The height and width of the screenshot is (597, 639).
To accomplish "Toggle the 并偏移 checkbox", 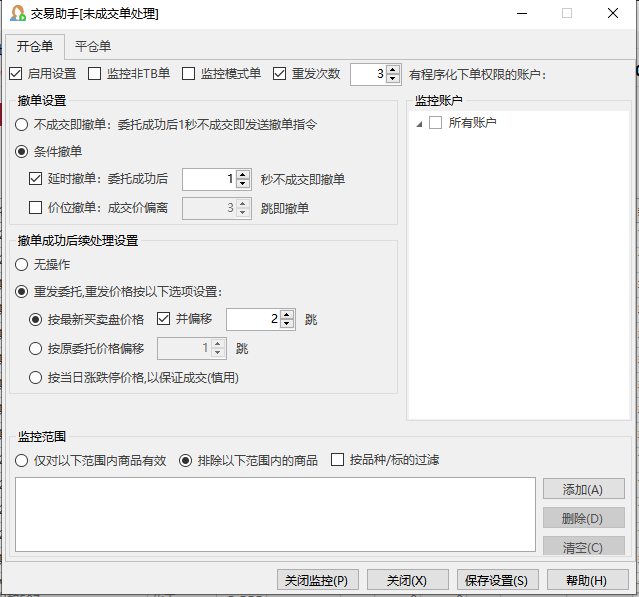I will 163,319.
